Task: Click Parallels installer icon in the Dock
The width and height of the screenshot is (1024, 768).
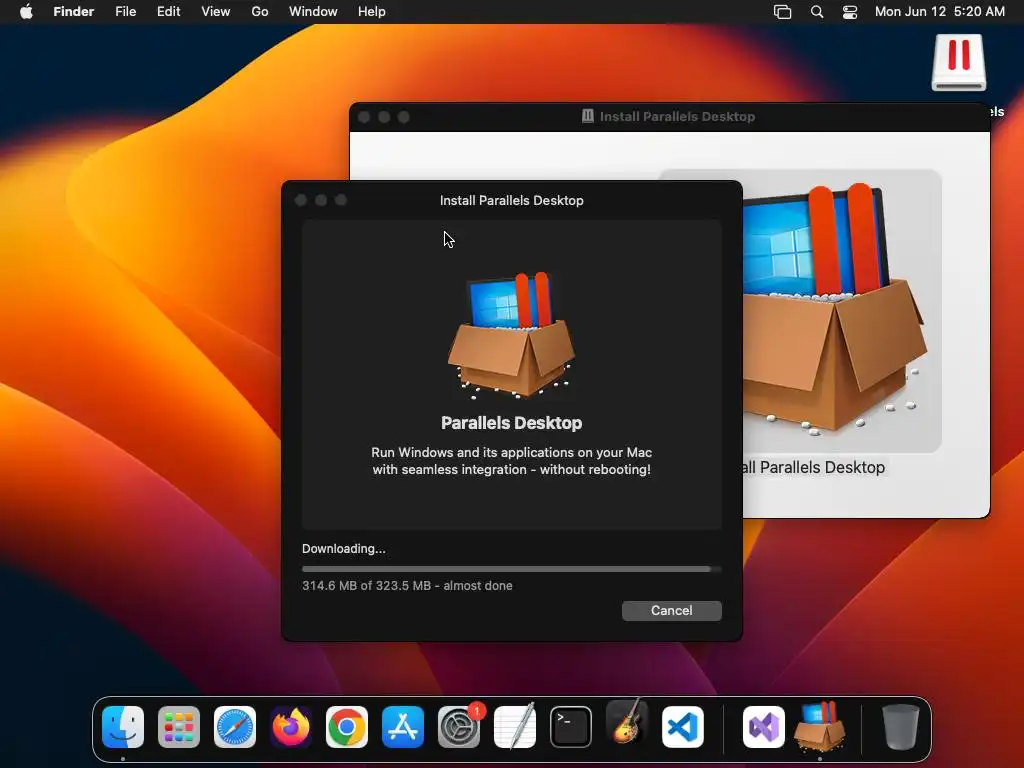Action: point(820,726)
